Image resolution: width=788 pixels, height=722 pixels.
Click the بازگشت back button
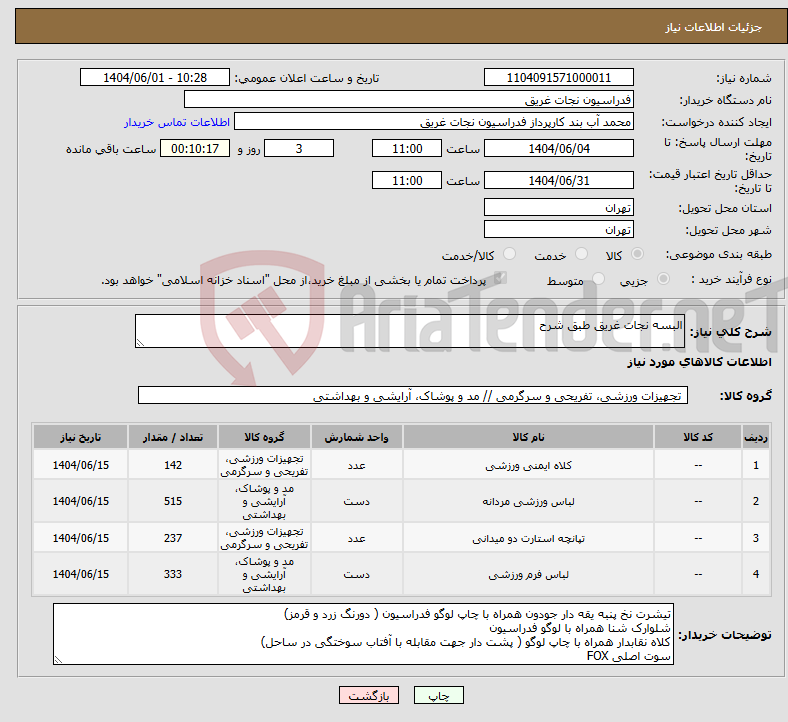369,695
